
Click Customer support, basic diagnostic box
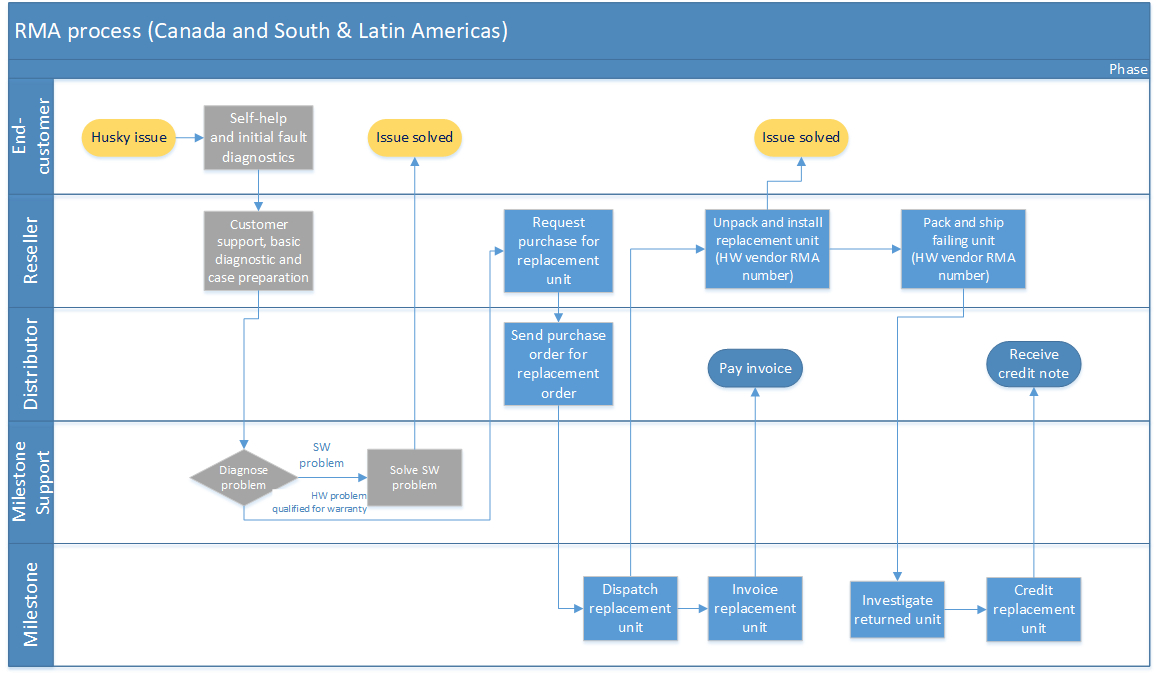[x=258, y=251]
